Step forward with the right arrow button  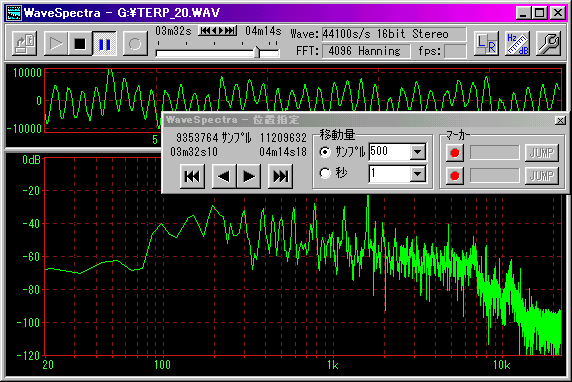click(x=249, y=176)
